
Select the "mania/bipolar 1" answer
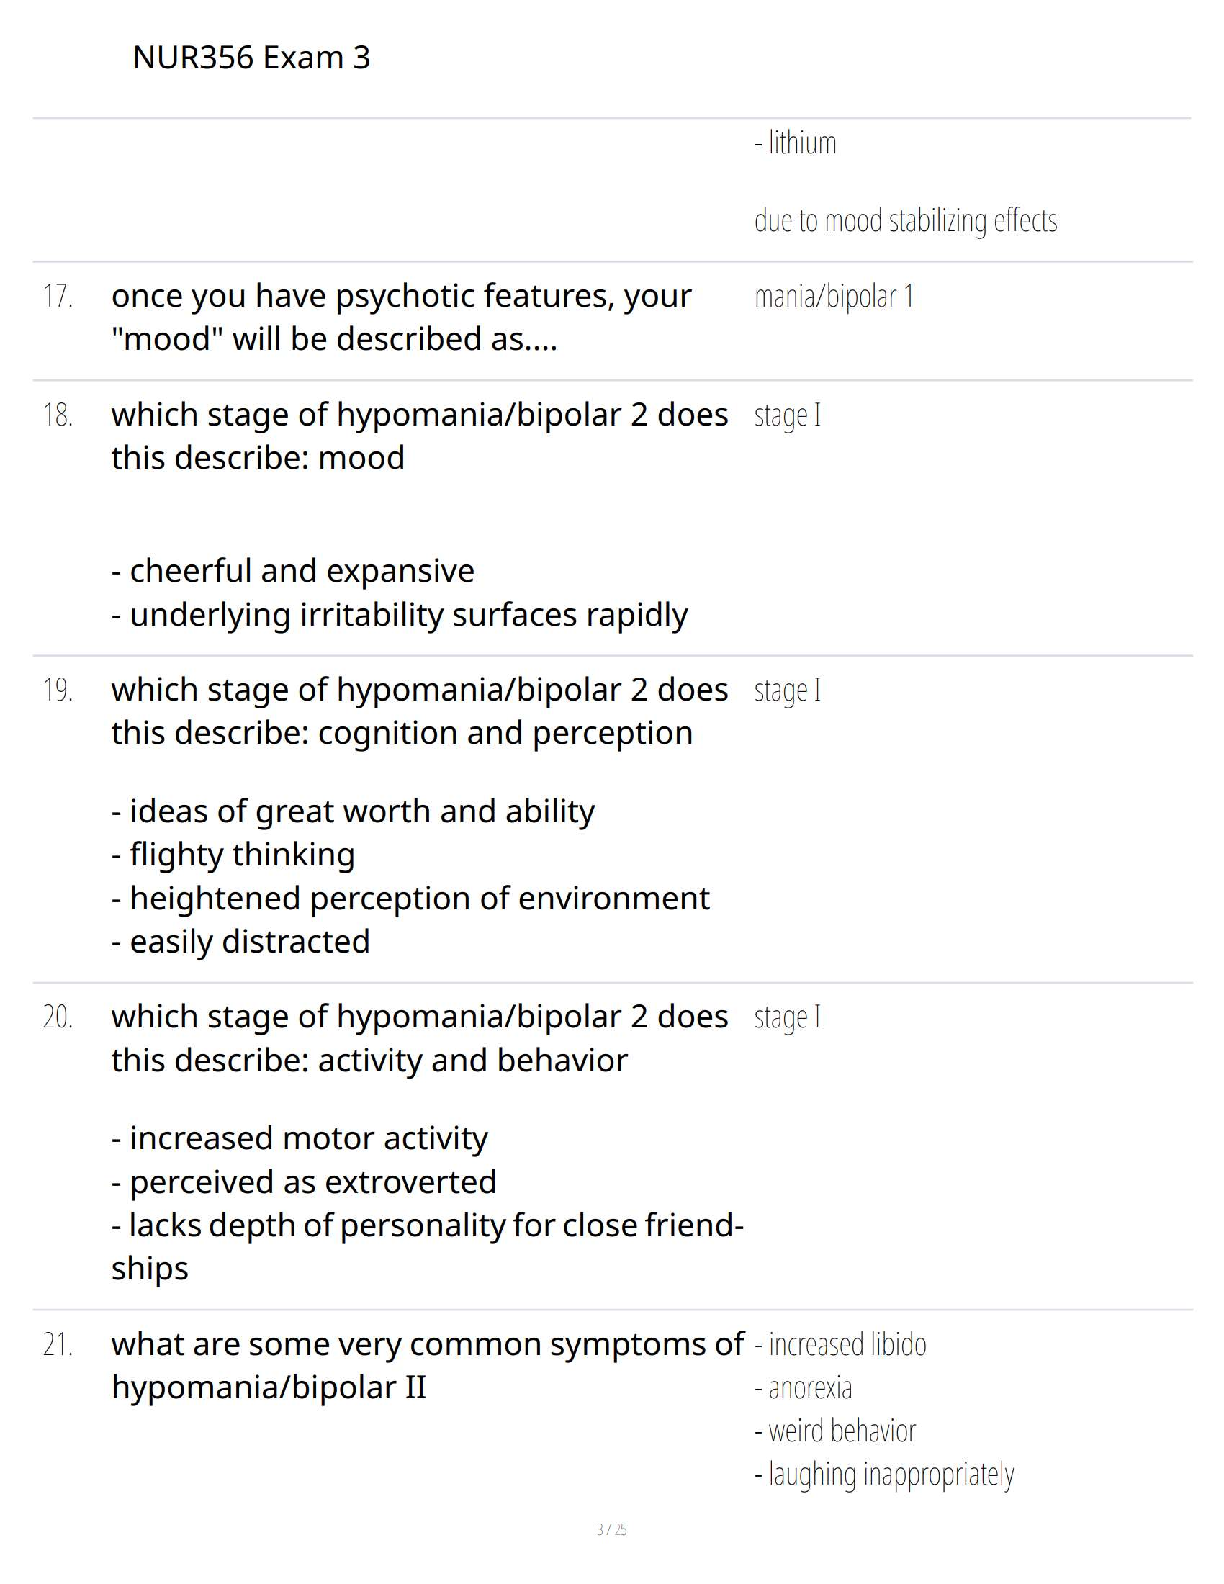[x=833, y=297]
